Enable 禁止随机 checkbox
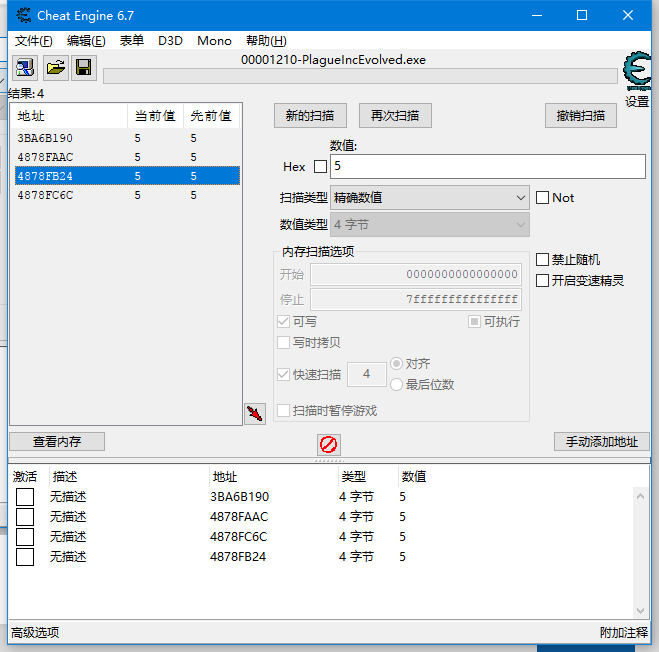The image size is (659, 652). [542, 259]
